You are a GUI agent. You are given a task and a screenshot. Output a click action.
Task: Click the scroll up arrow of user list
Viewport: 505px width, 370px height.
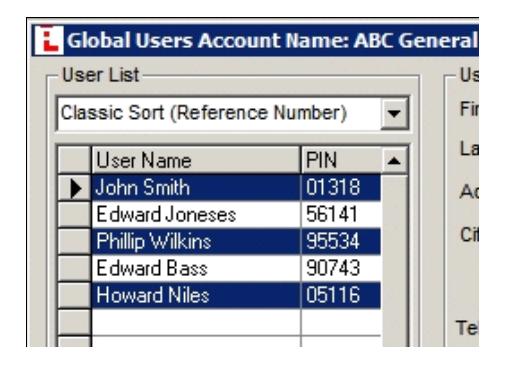[394, 161]
